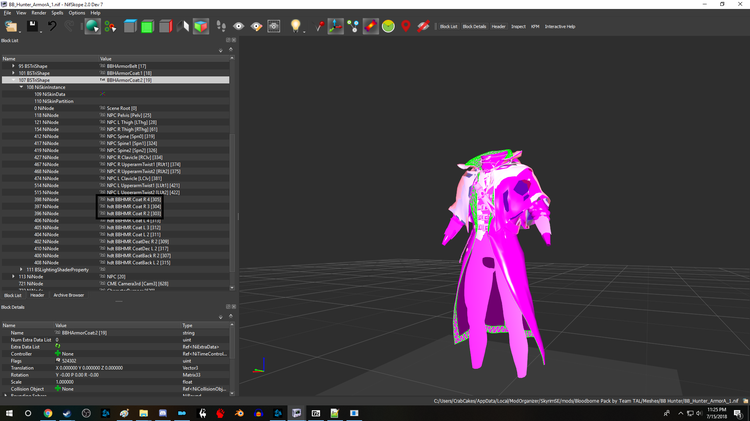
Task: Click the walk footprints icon
Action: coord(221,26)
